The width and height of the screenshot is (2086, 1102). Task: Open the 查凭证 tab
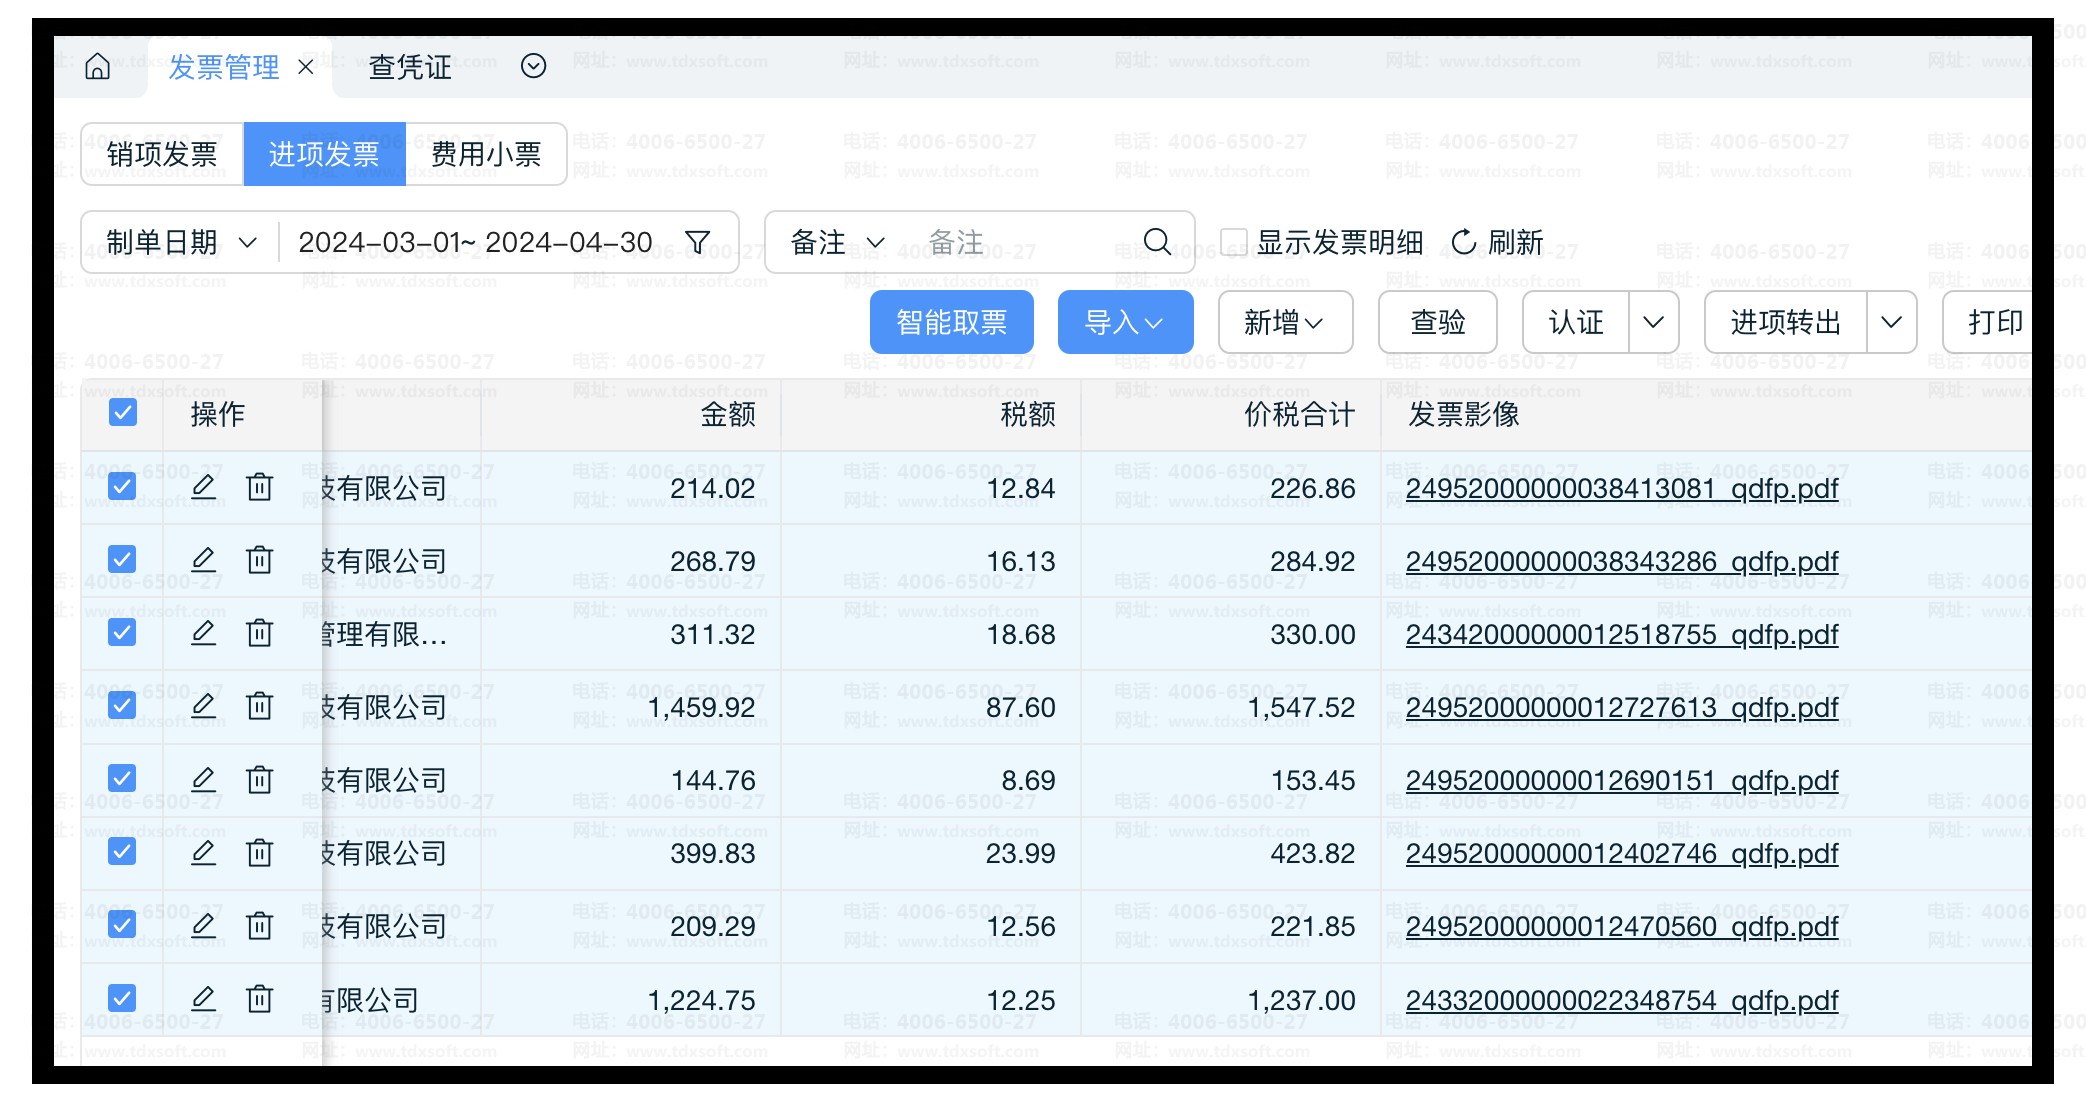410,67
